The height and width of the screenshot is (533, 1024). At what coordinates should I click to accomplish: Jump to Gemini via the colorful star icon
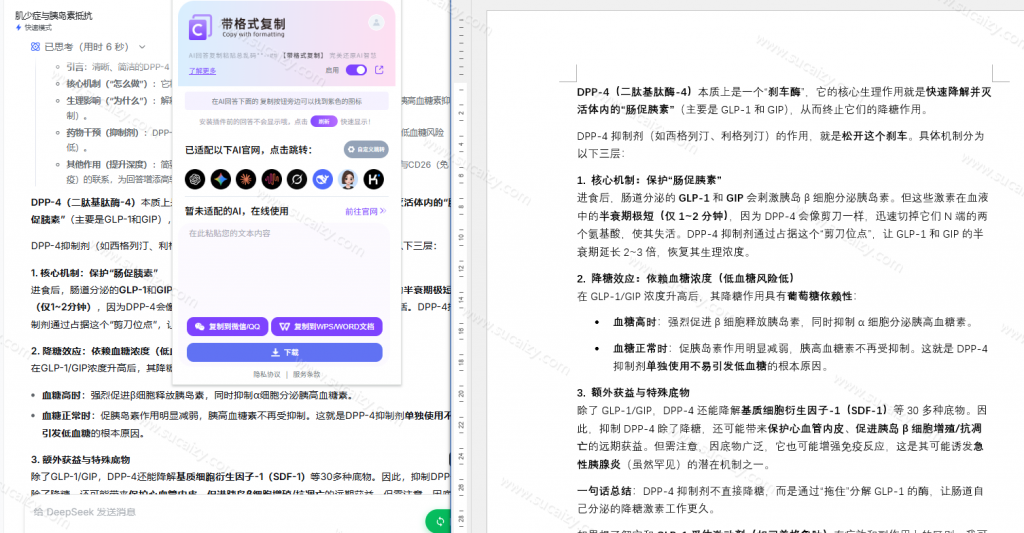pos(221,179)
